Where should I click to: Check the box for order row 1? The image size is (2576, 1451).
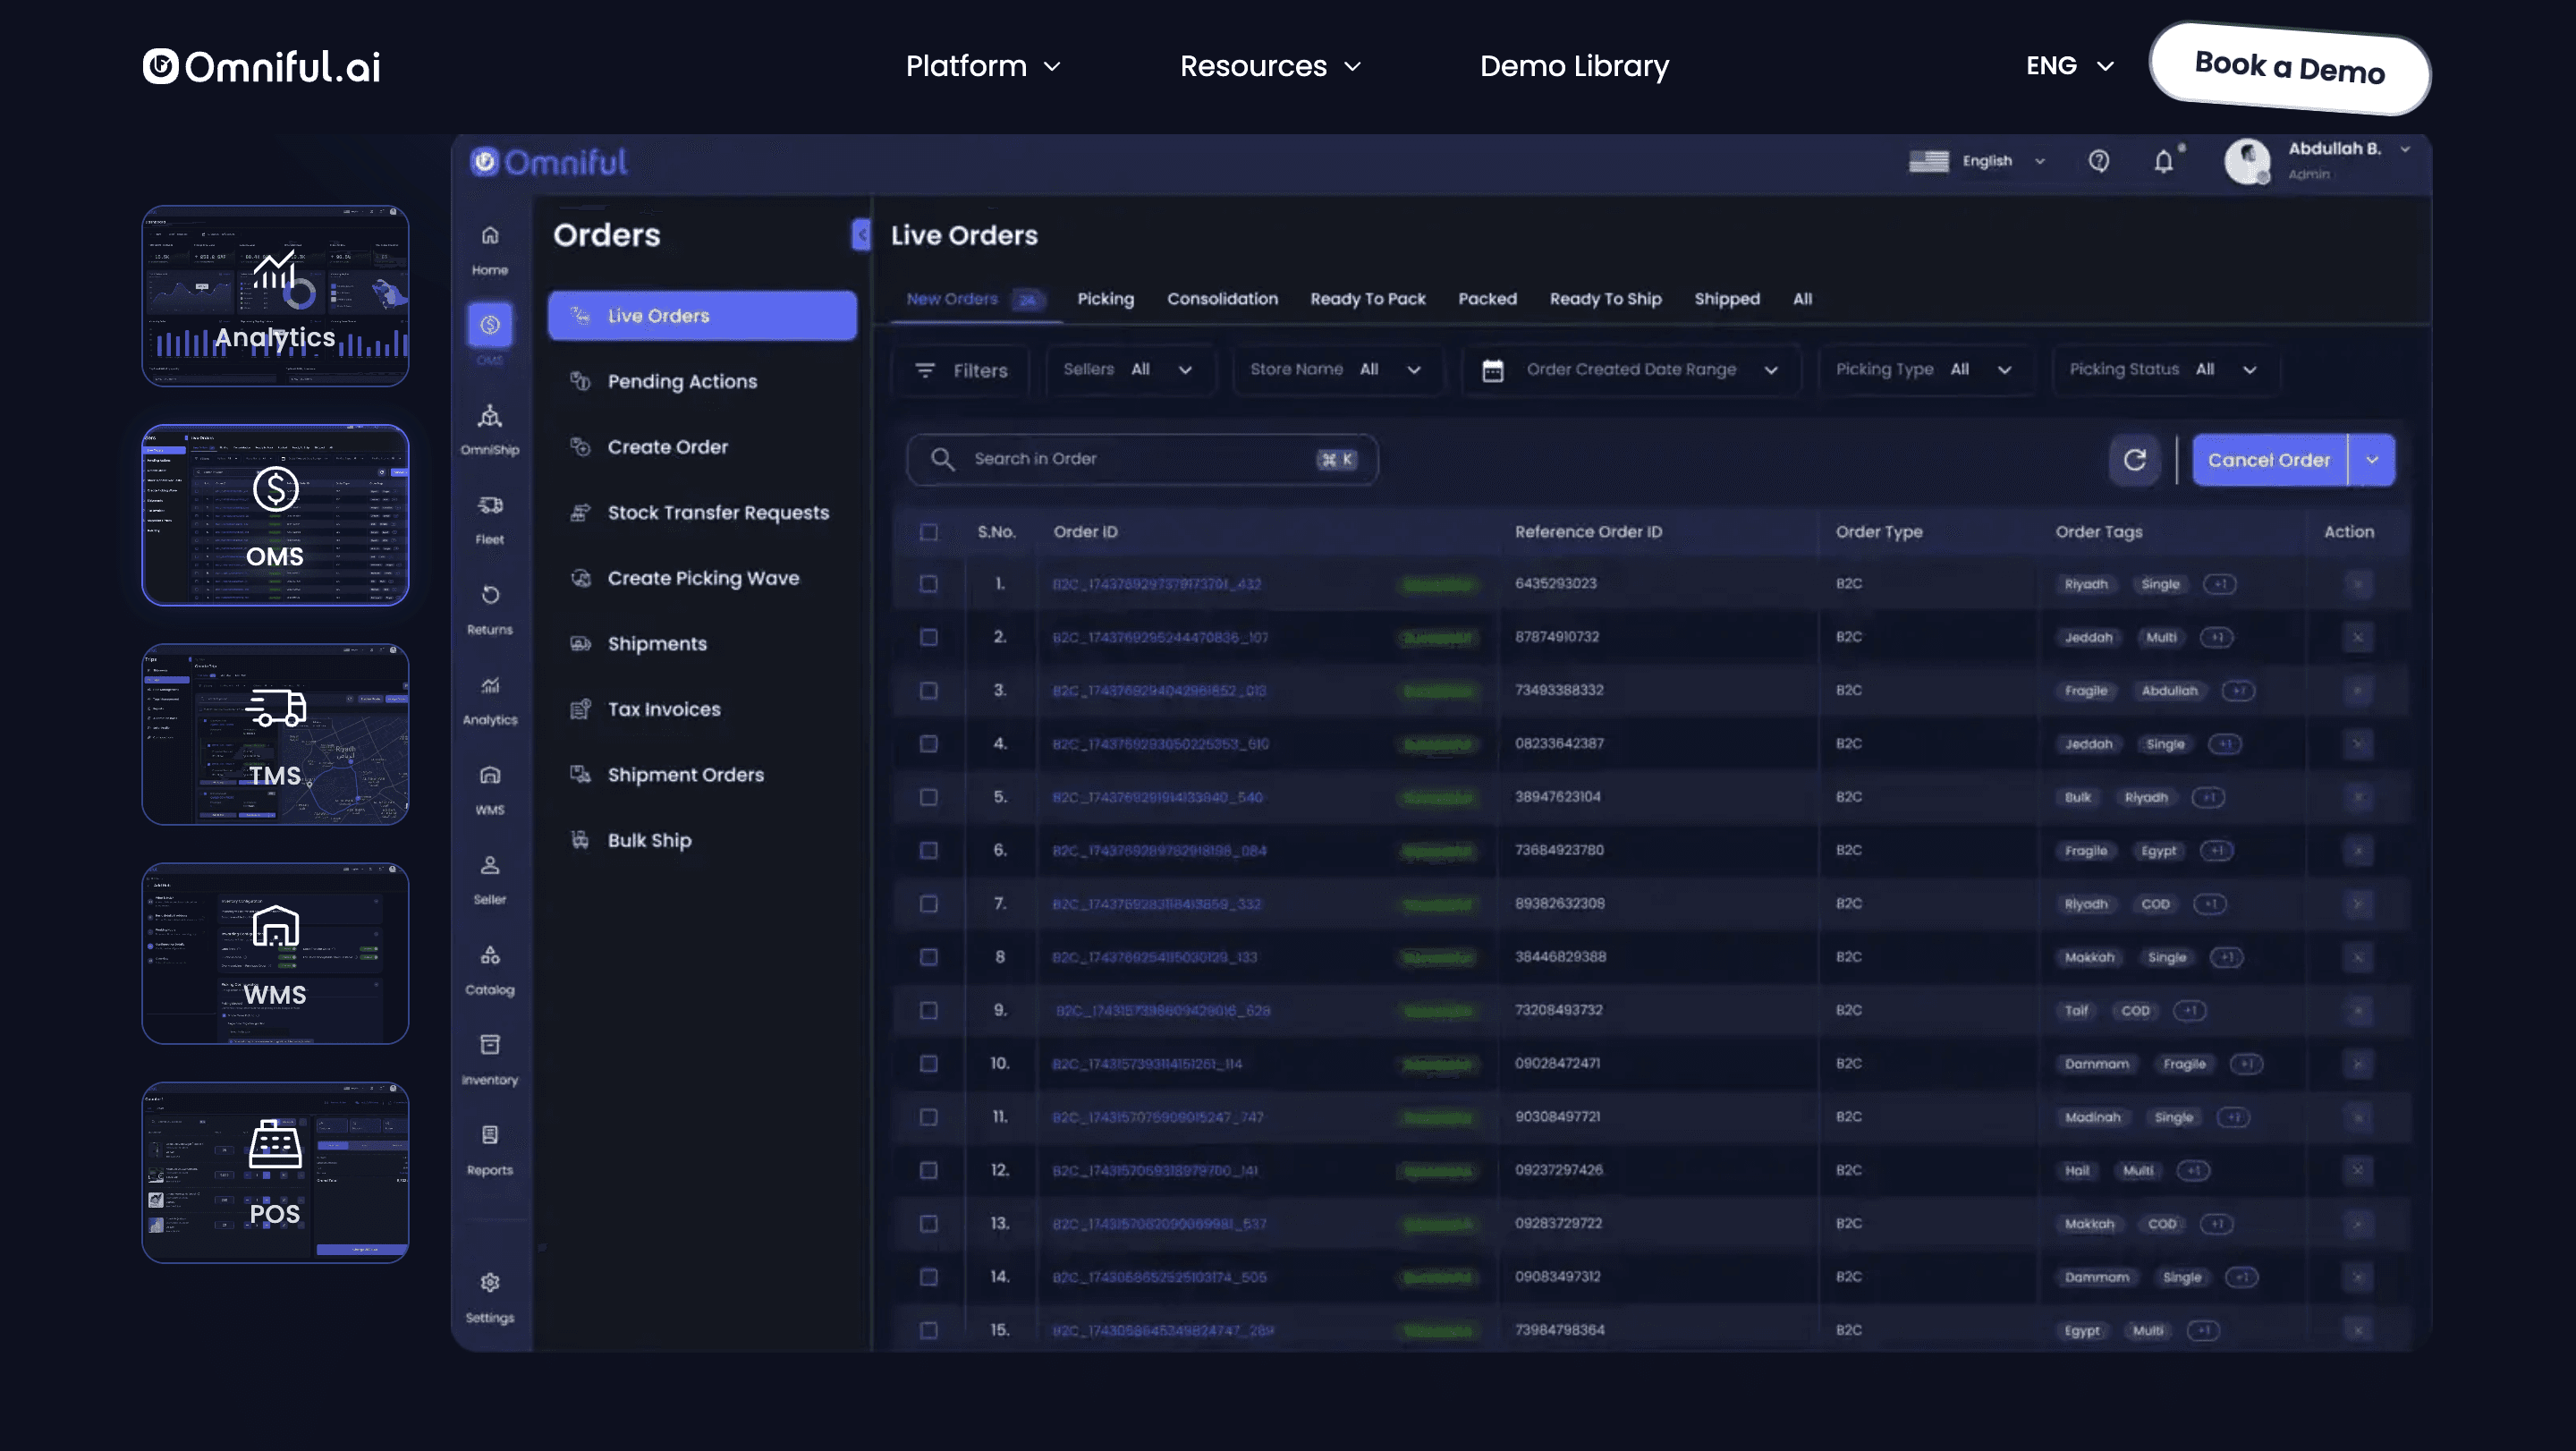point(928,584)
